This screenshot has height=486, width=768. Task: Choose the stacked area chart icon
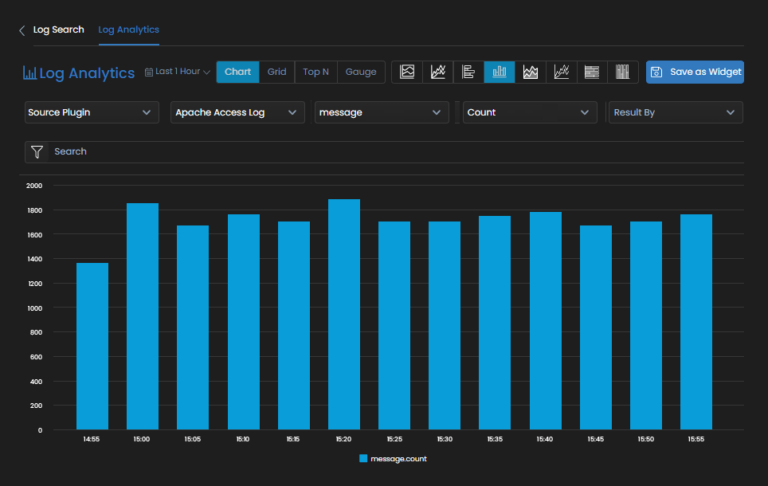[x=530, y=72]
